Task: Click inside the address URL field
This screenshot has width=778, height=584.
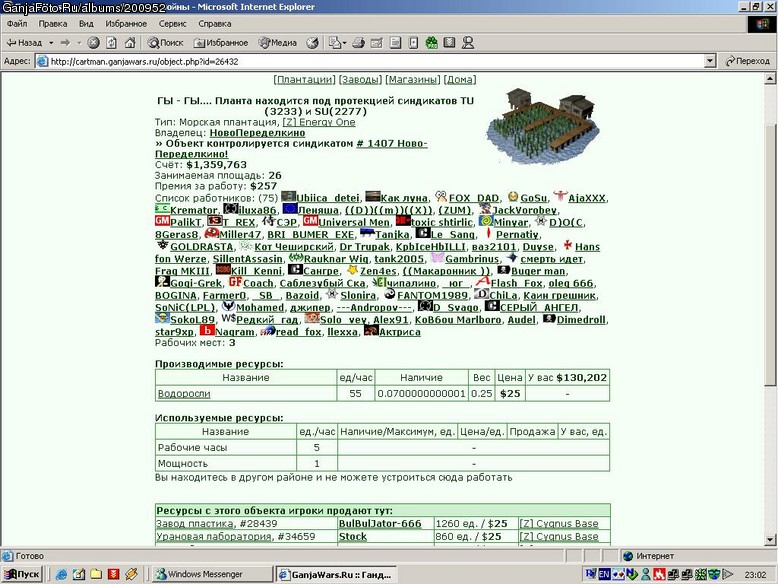Action: pyautogui.click(x=370, y=61)
